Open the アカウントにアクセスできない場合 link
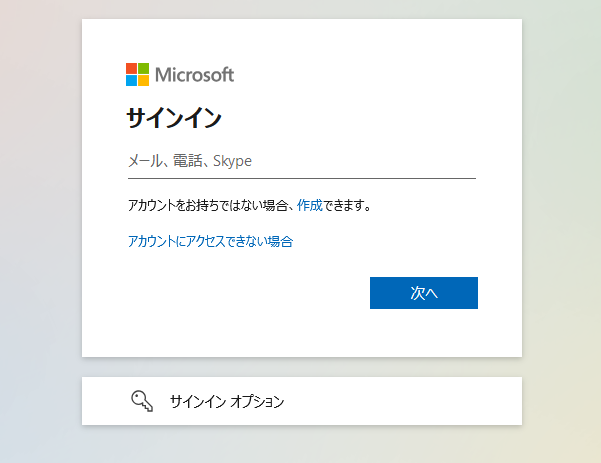 point(210,241)
